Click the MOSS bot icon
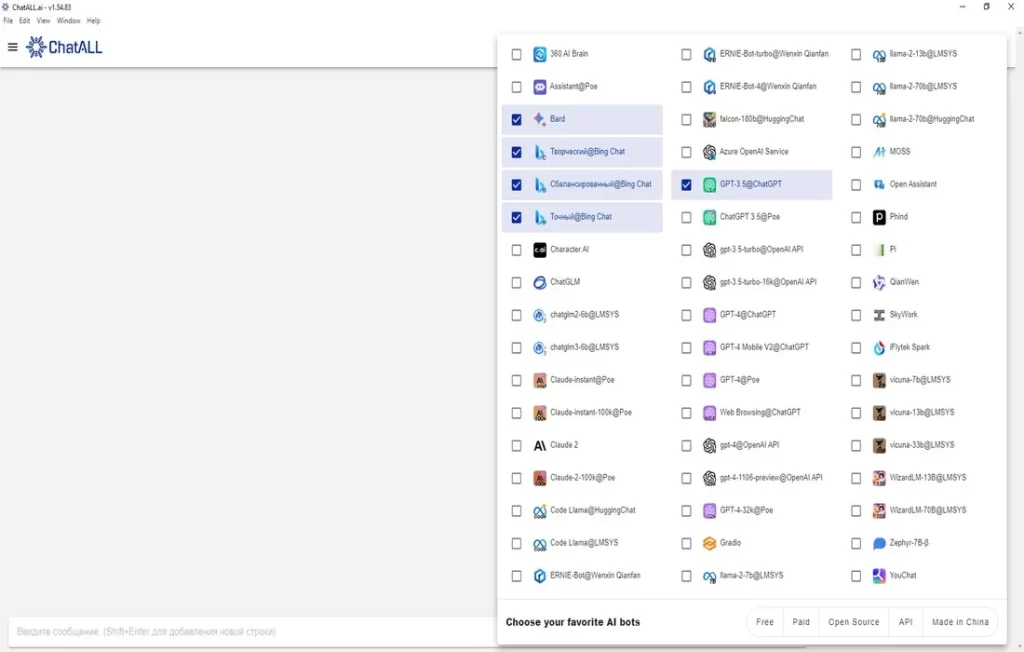The image size is (1024, 652). coord(879,152)
